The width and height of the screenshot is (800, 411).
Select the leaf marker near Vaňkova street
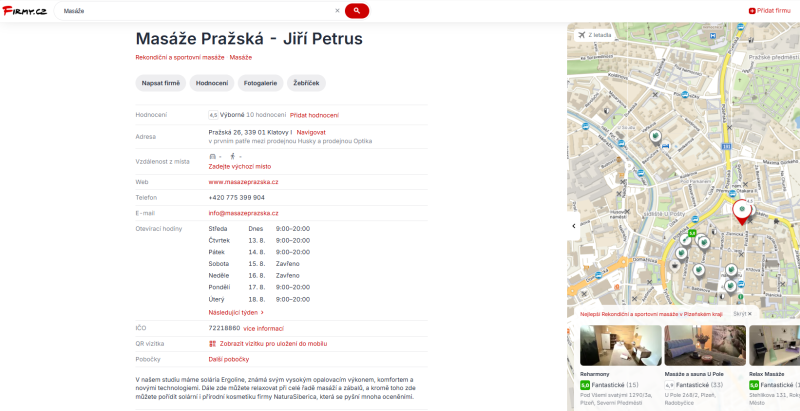click(x=655, y=136)
